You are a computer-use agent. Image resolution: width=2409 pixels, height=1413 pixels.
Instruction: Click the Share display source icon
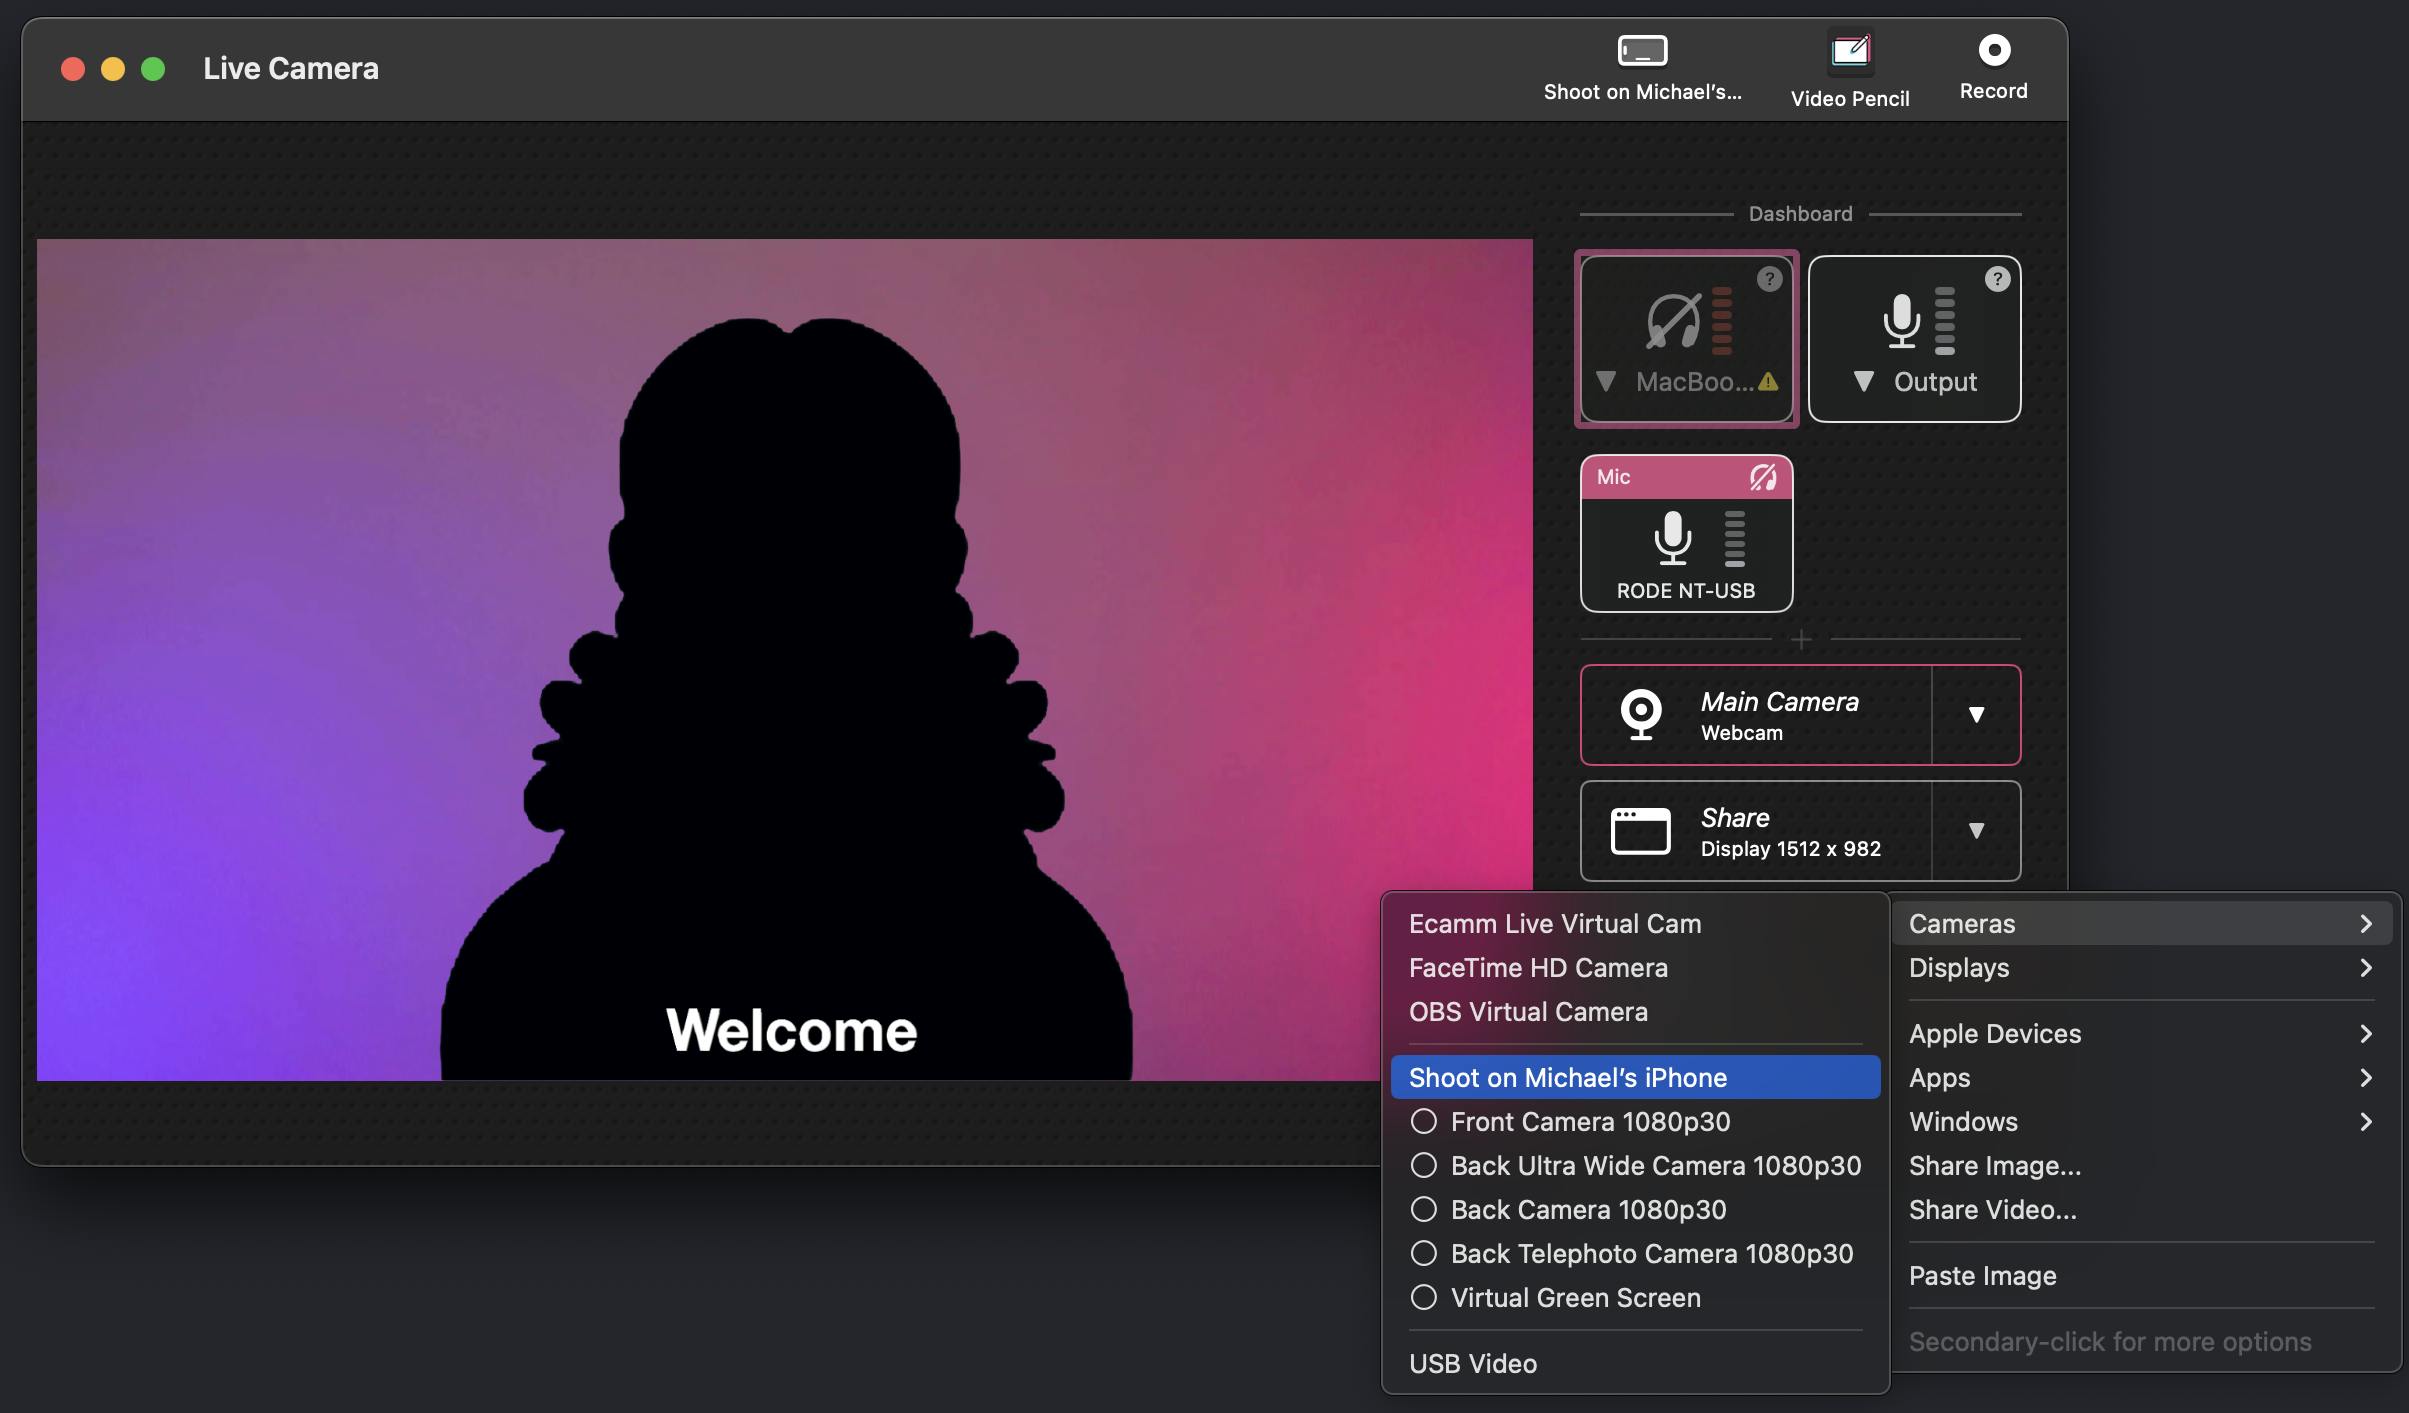pos(1639,831)
